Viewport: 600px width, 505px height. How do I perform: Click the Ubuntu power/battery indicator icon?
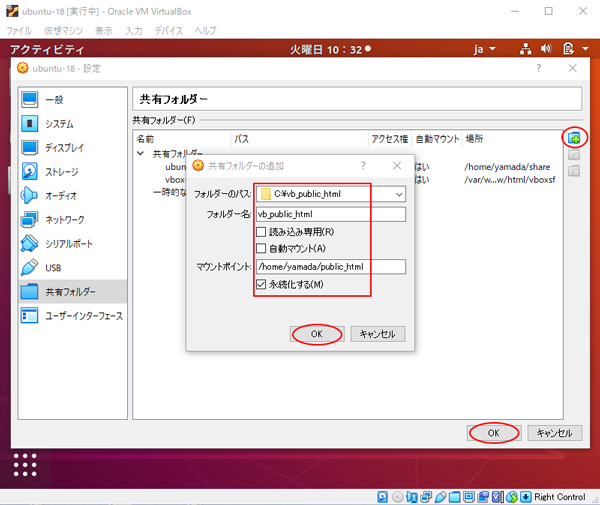pyautogui.click(x=568, y=49)
